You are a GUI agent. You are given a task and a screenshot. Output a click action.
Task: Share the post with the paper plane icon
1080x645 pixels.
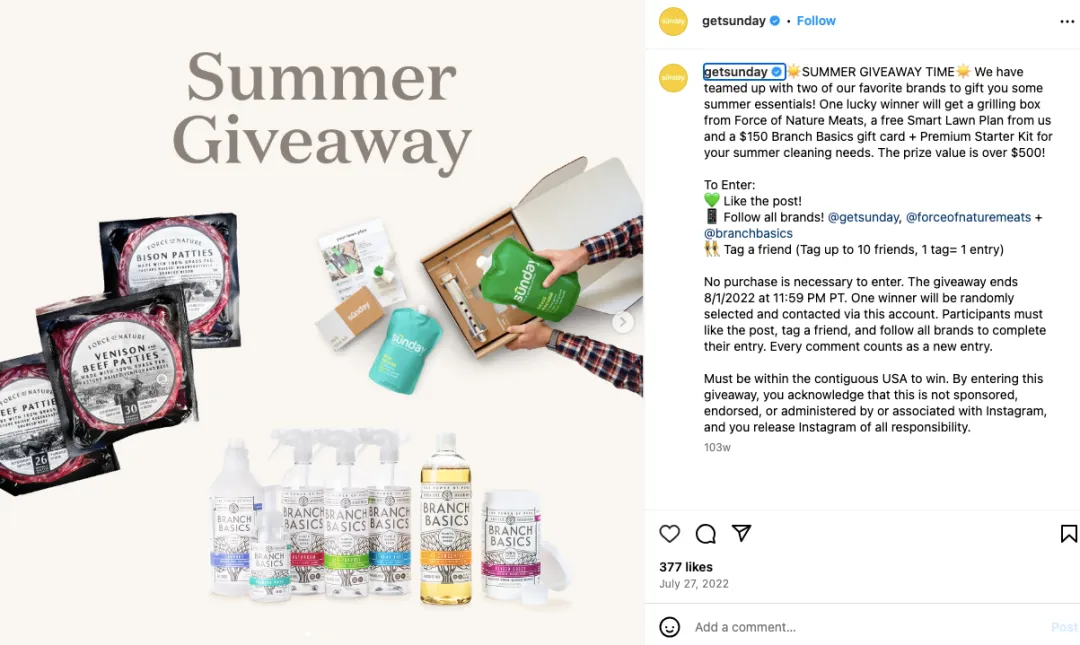click(741, 533)
